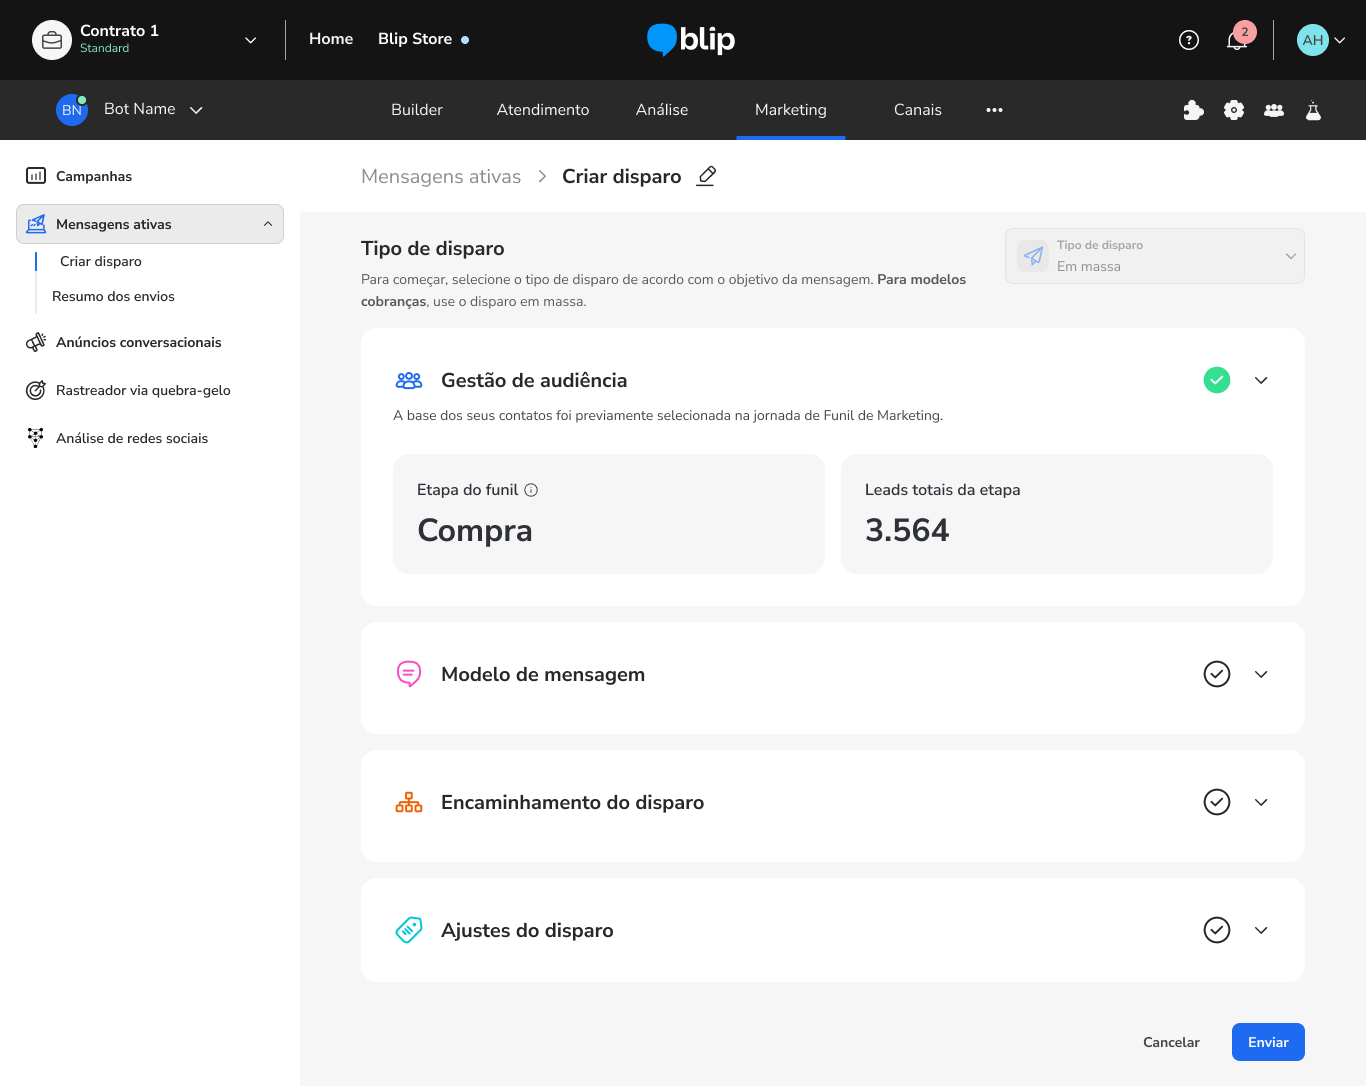Viewport: 1366px width, 1086px height.
Task: Open the team members icon
Action: point(1274,110)
